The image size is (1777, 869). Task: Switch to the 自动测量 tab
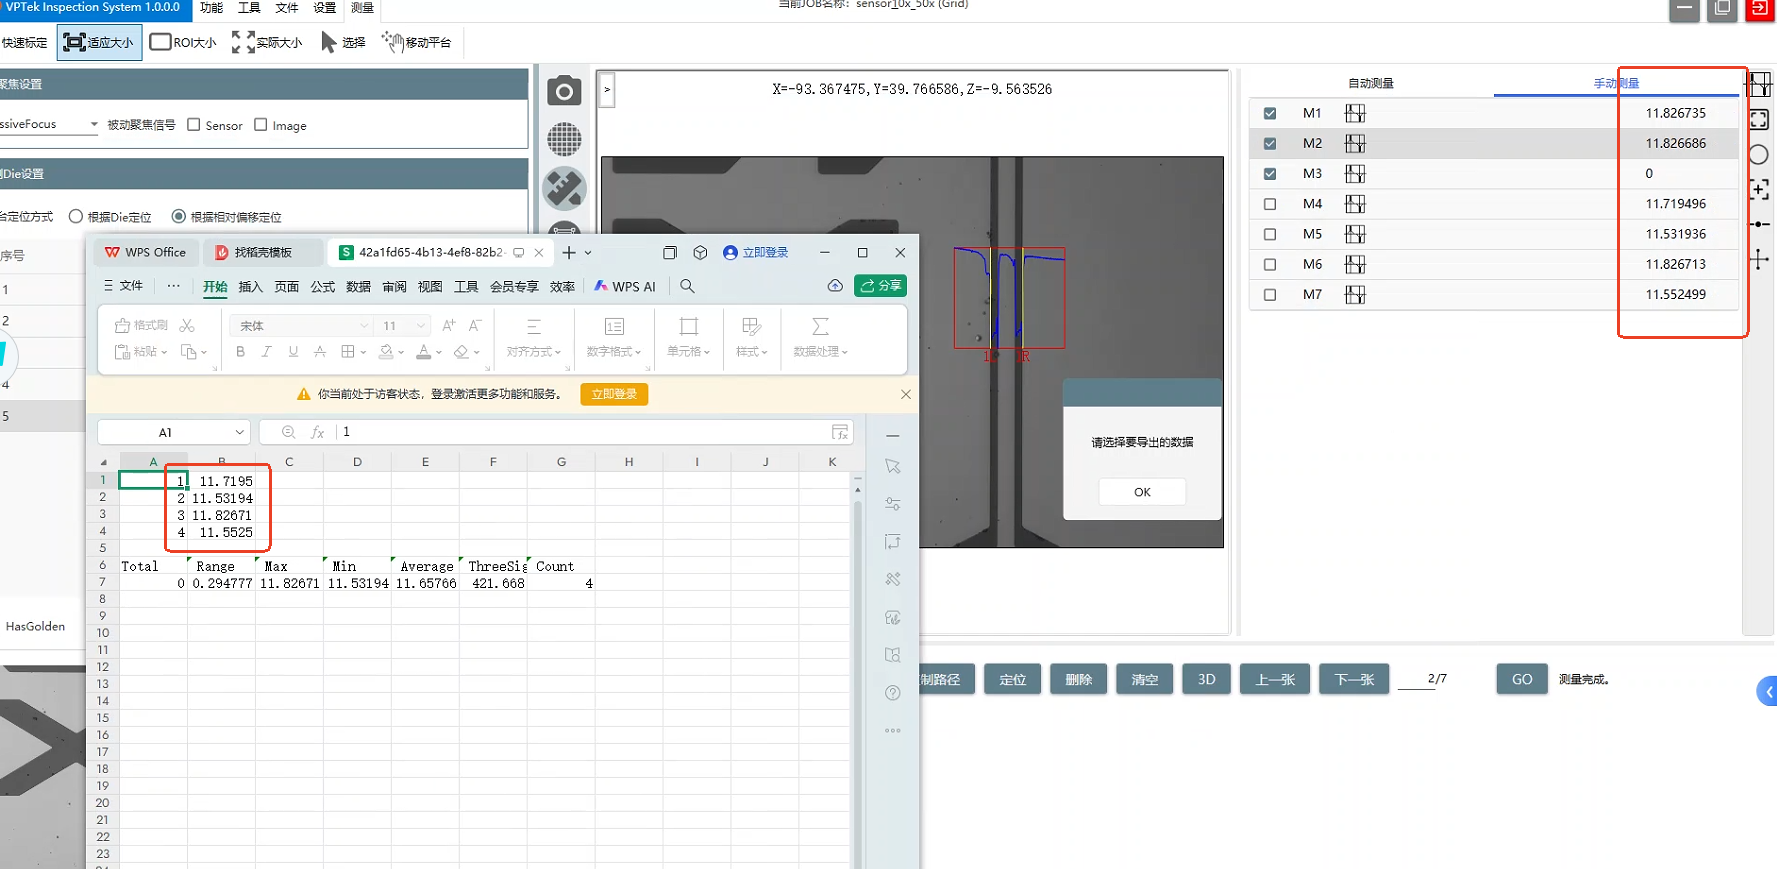[1370, 83]
